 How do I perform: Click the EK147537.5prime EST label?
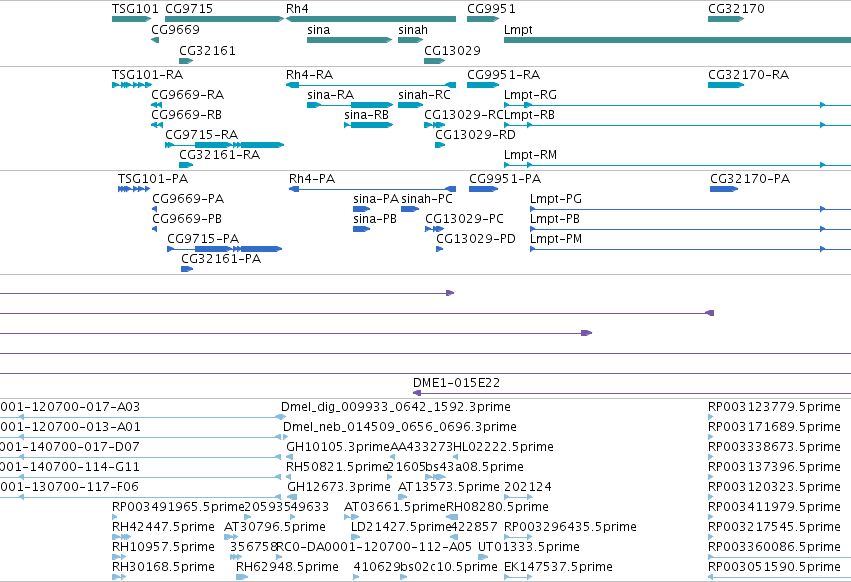558,567
